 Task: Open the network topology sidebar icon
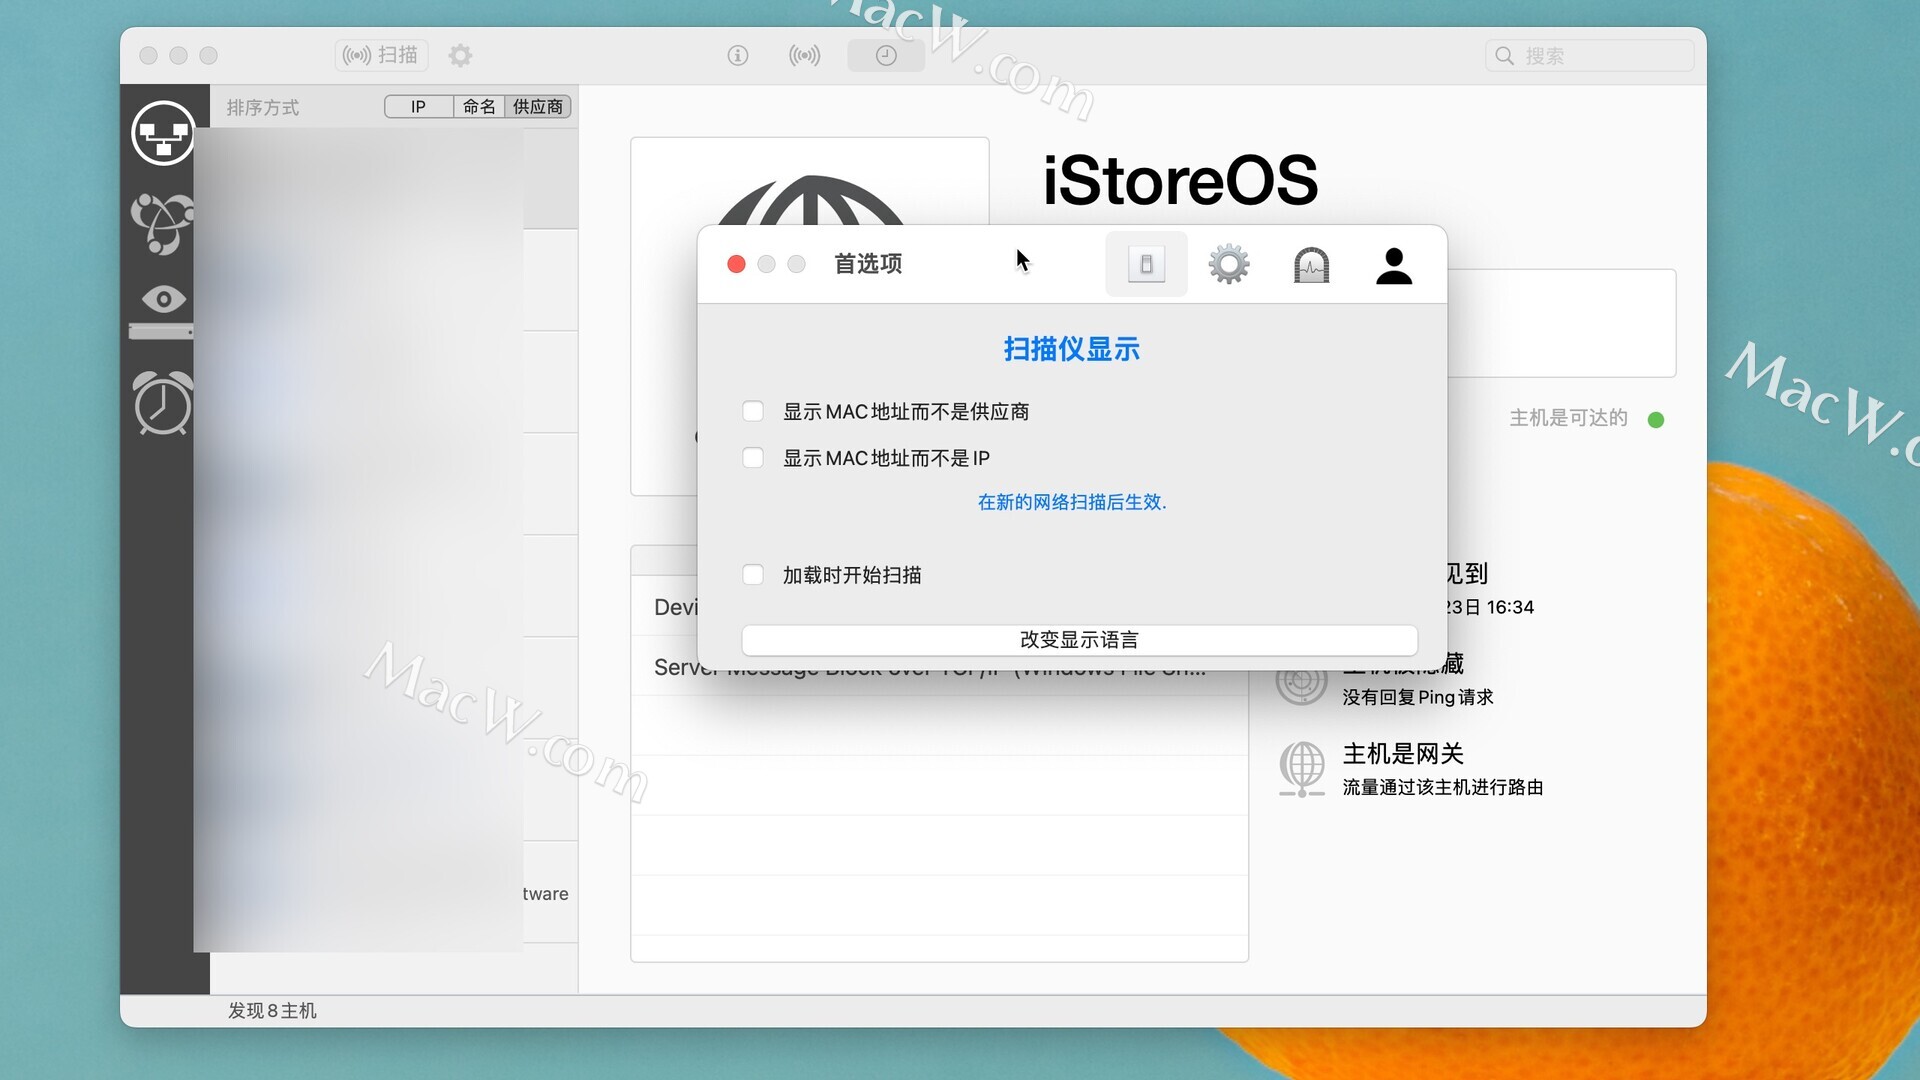pos(162,222)
